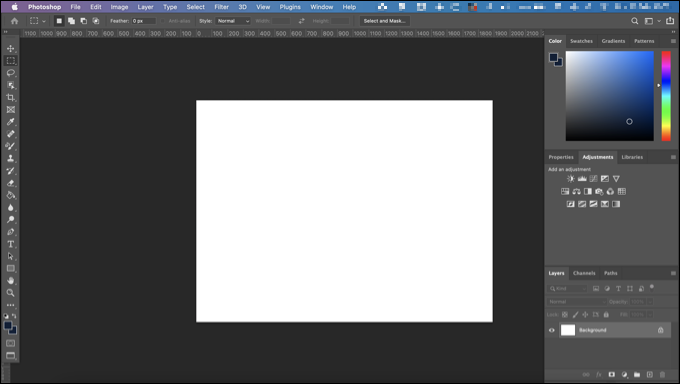680x384 pixels.
Task: Hide the Background layer visibility eye
Action: point(552,330)
